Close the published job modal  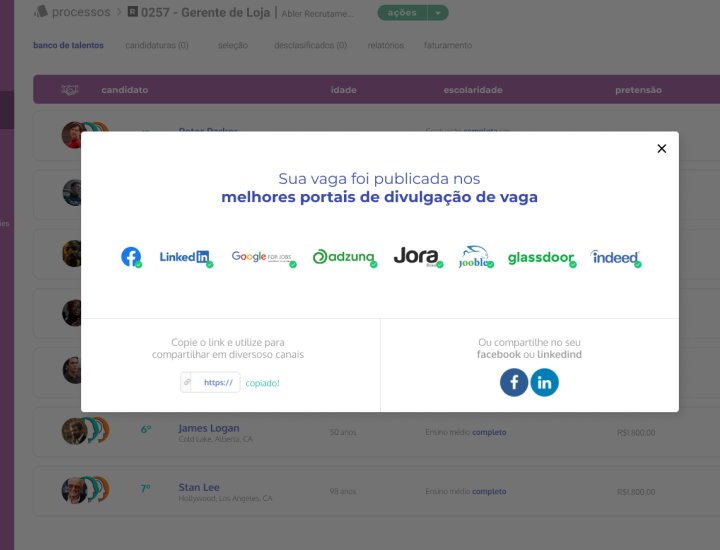[661, 148]
